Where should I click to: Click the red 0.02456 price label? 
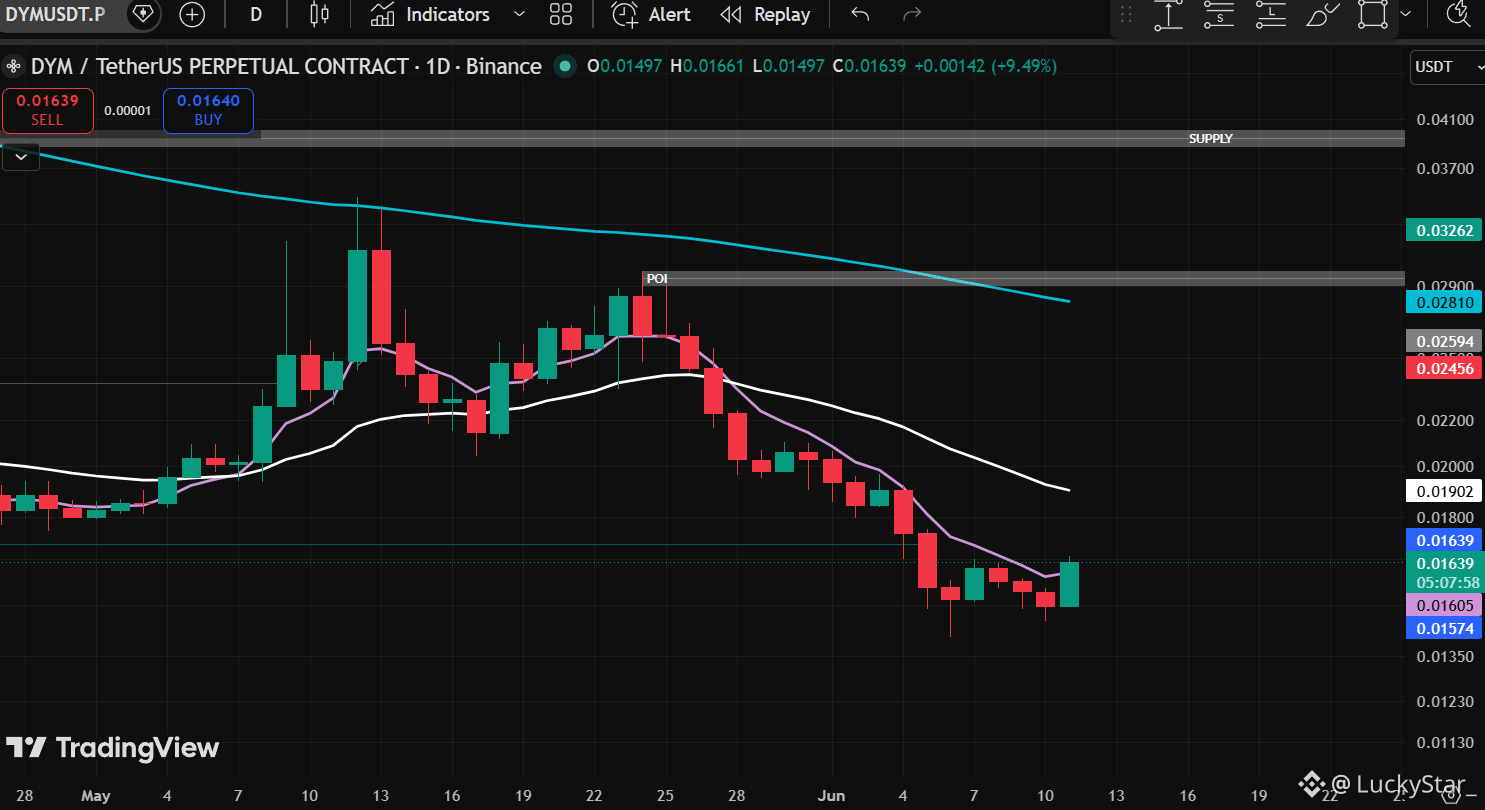coord(1444,369)
